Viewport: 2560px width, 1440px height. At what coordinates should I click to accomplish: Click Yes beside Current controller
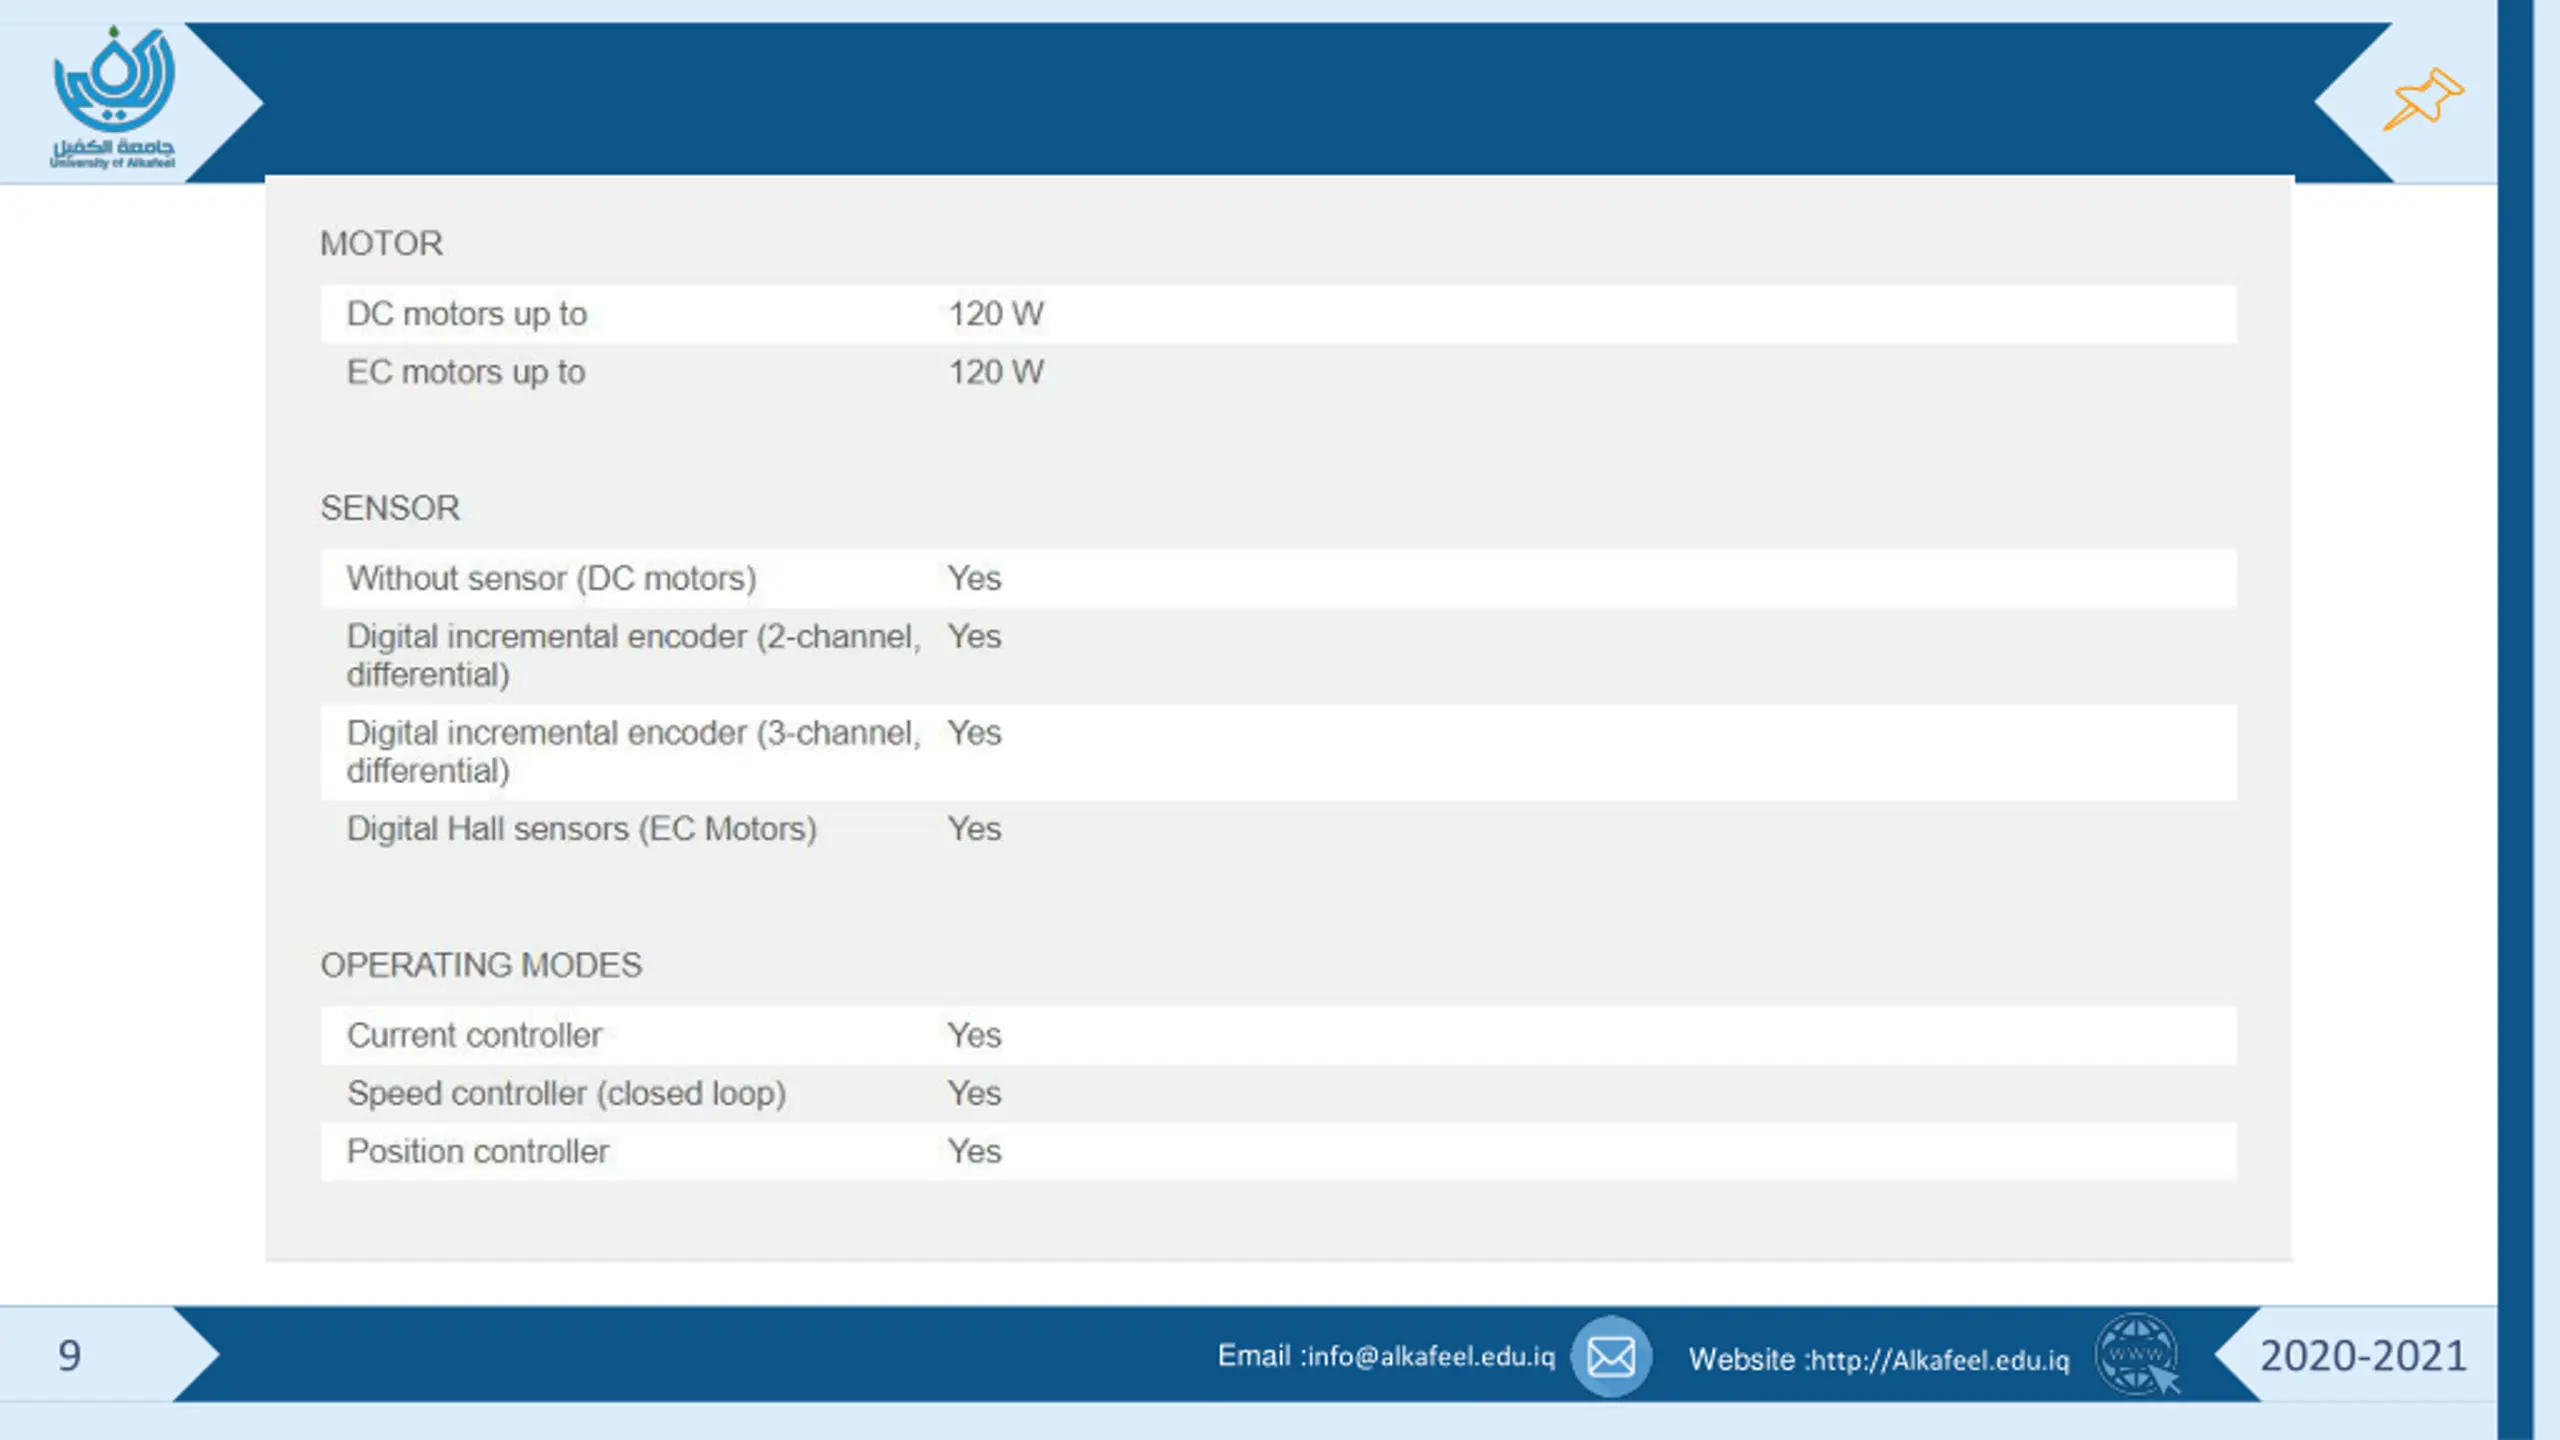tap(974, 1035)
